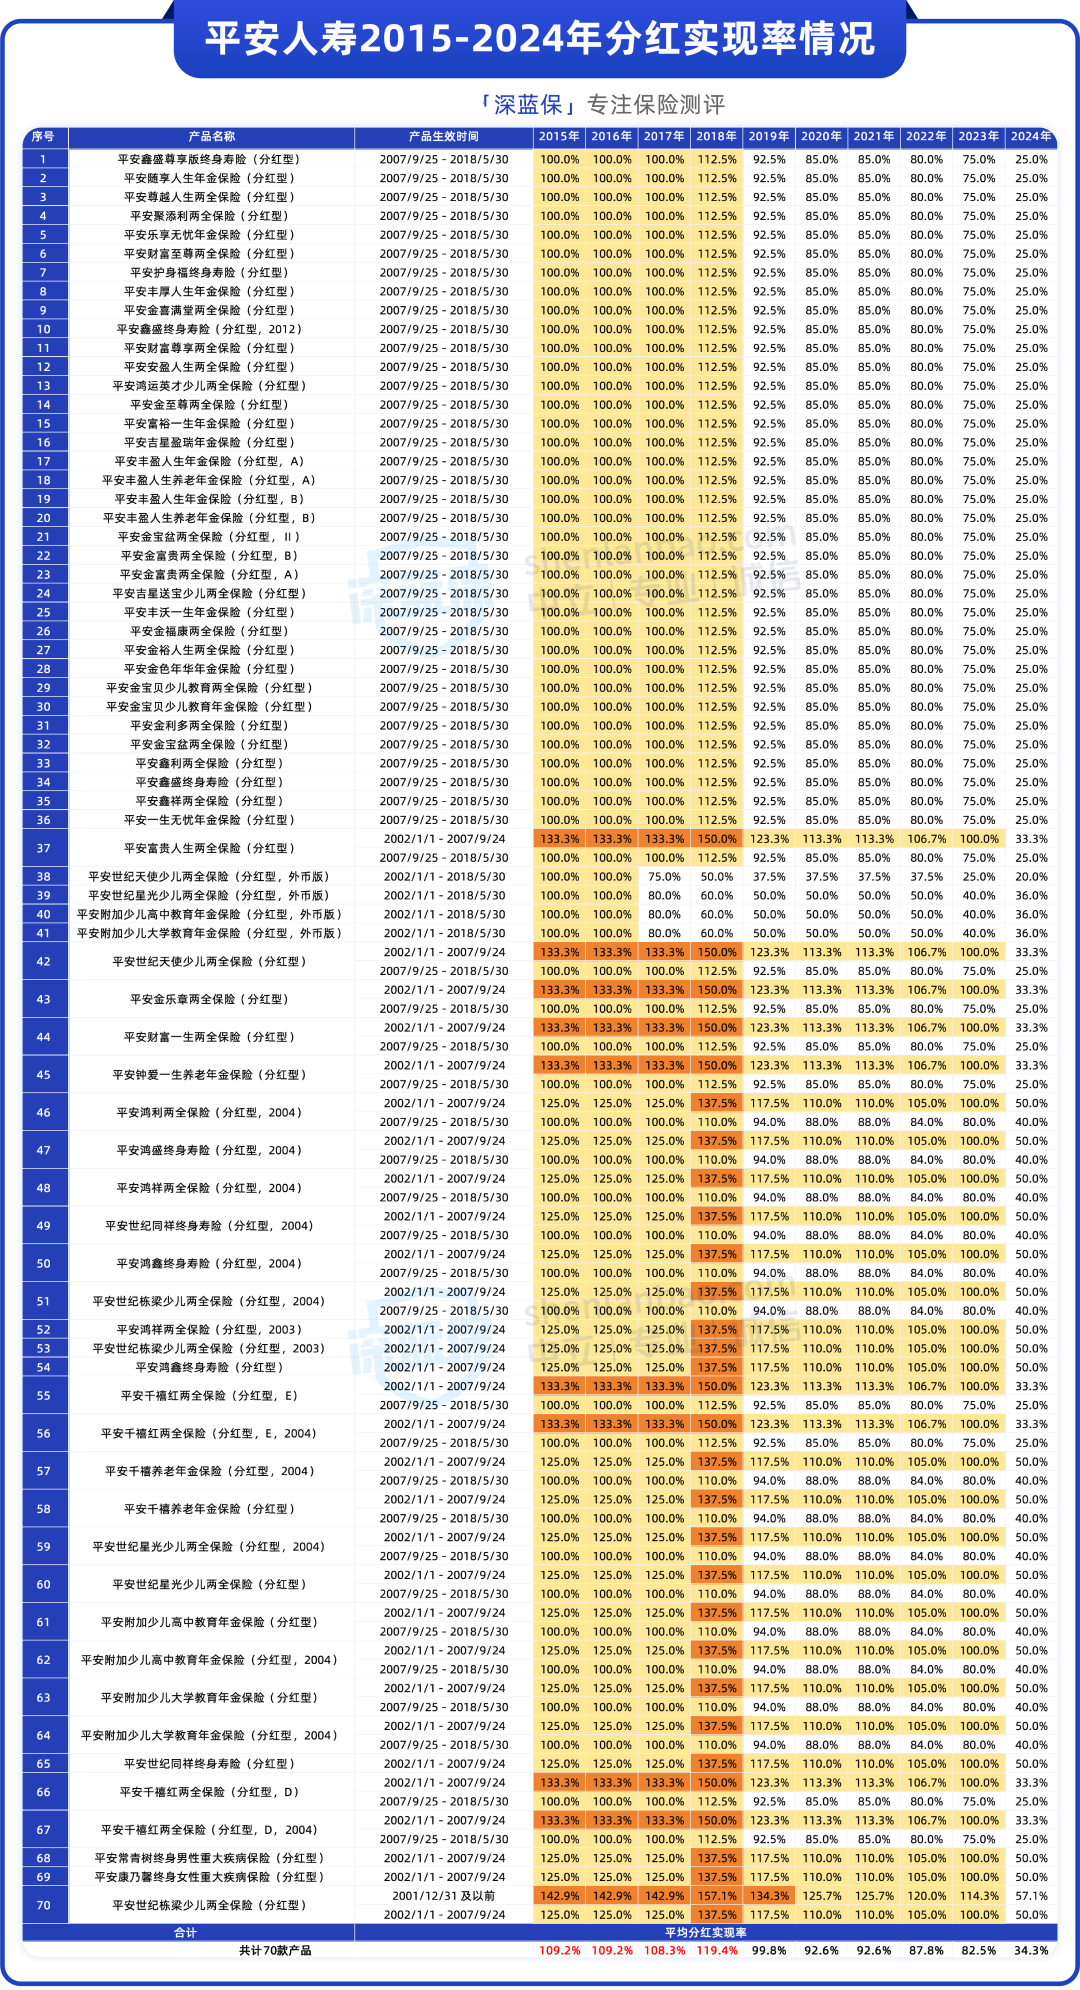Viewport: 1080px width, 1990px height.
Task: Click the 2024年 column header
Action: (1031, 137)
